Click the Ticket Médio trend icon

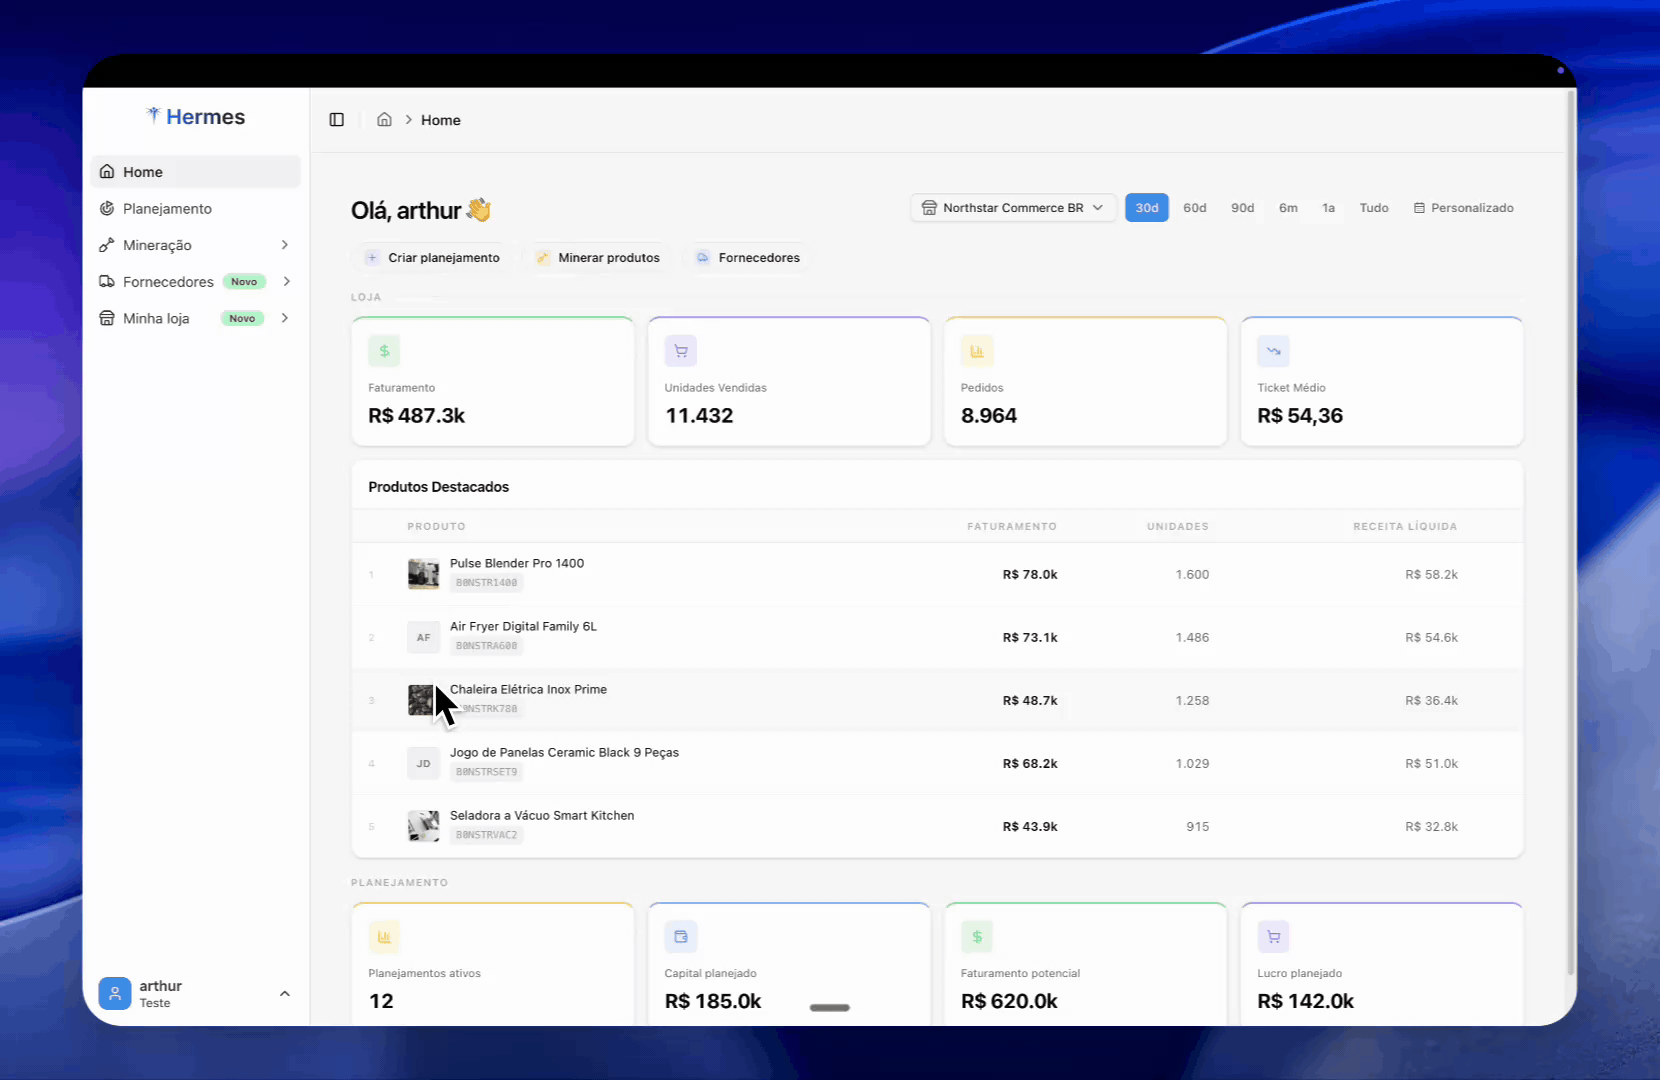[x=1273, y=351]
